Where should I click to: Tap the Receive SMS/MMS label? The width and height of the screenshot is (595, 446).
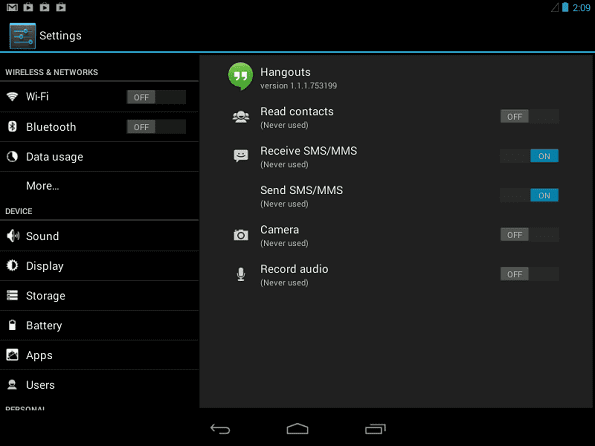pyautogui.click(x=309, y=151)
